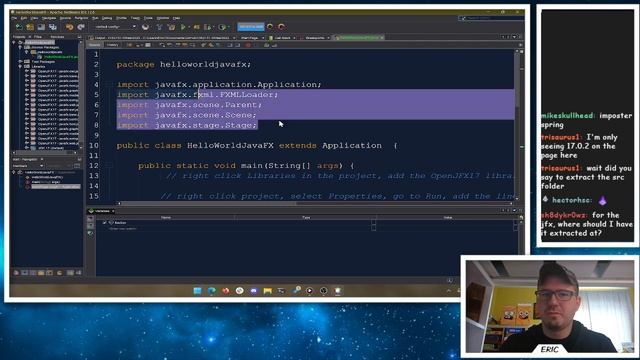Click 'public static void main' line
This screenshot has height=360, width=640.
click(x=246, y=165)
